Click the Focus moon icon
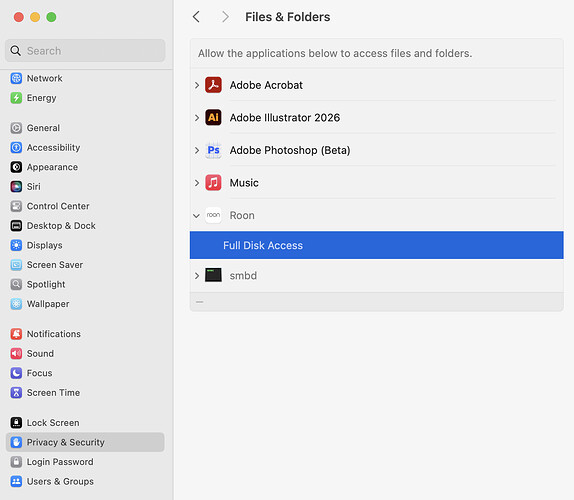 16,373
